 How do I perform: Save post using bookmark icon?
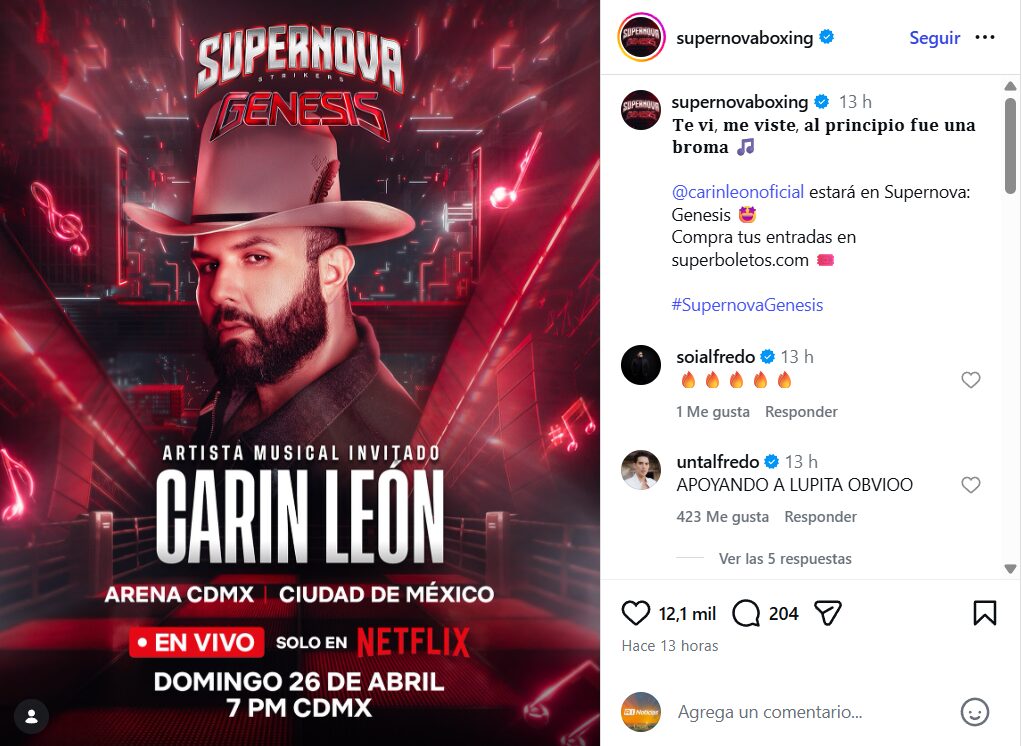pyautogui.click(x=985, y=613)
